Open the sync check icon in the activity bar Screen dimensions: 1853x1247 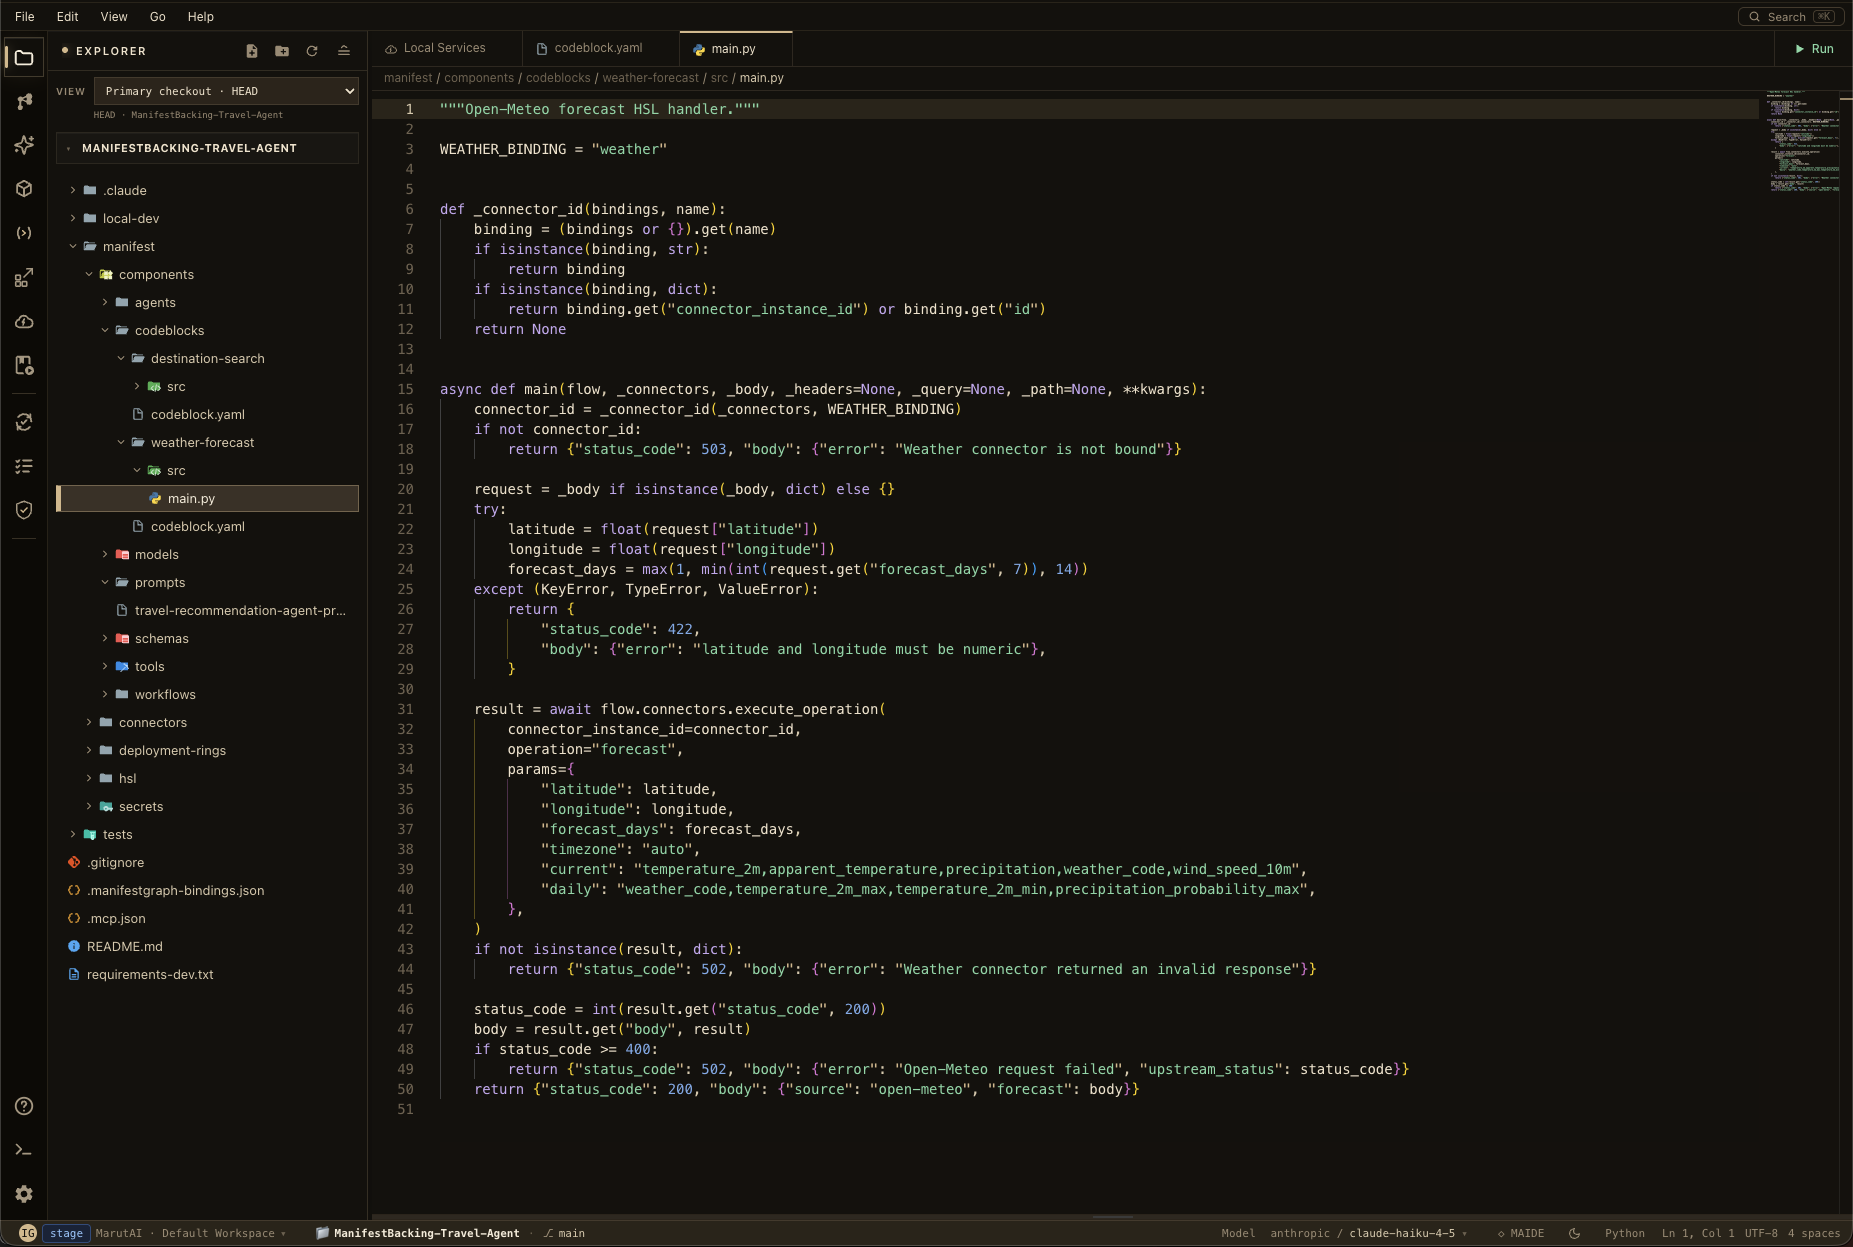(24, 422)
